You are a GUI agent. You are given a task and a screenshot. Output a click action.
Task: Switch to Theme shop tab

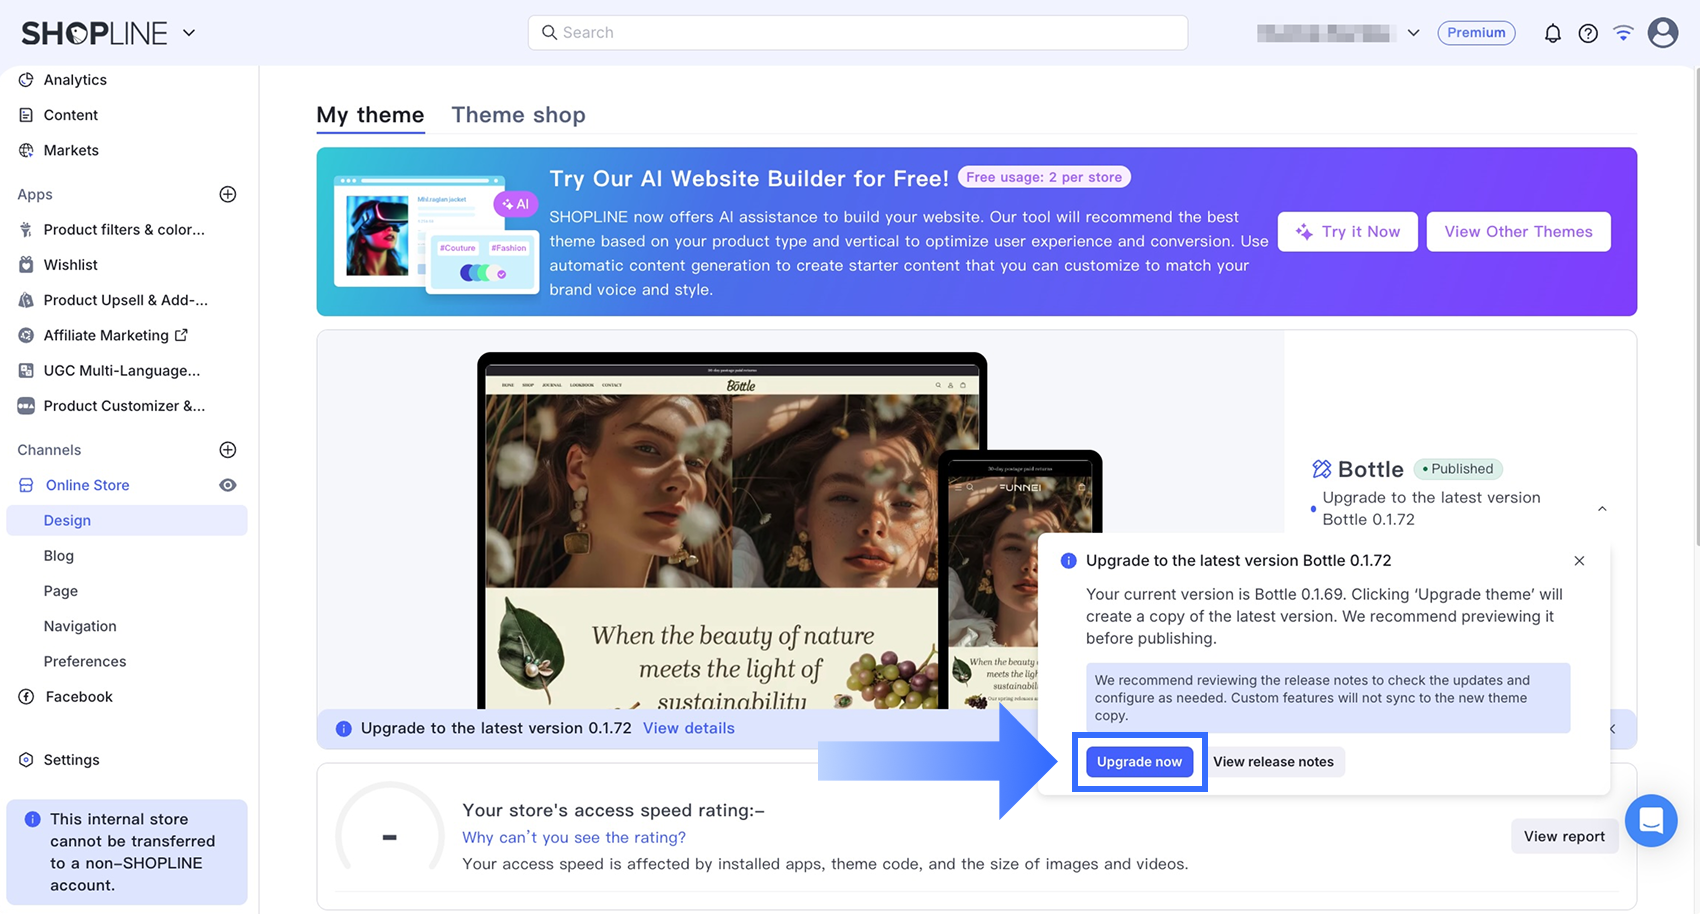(x=518, y=115)
